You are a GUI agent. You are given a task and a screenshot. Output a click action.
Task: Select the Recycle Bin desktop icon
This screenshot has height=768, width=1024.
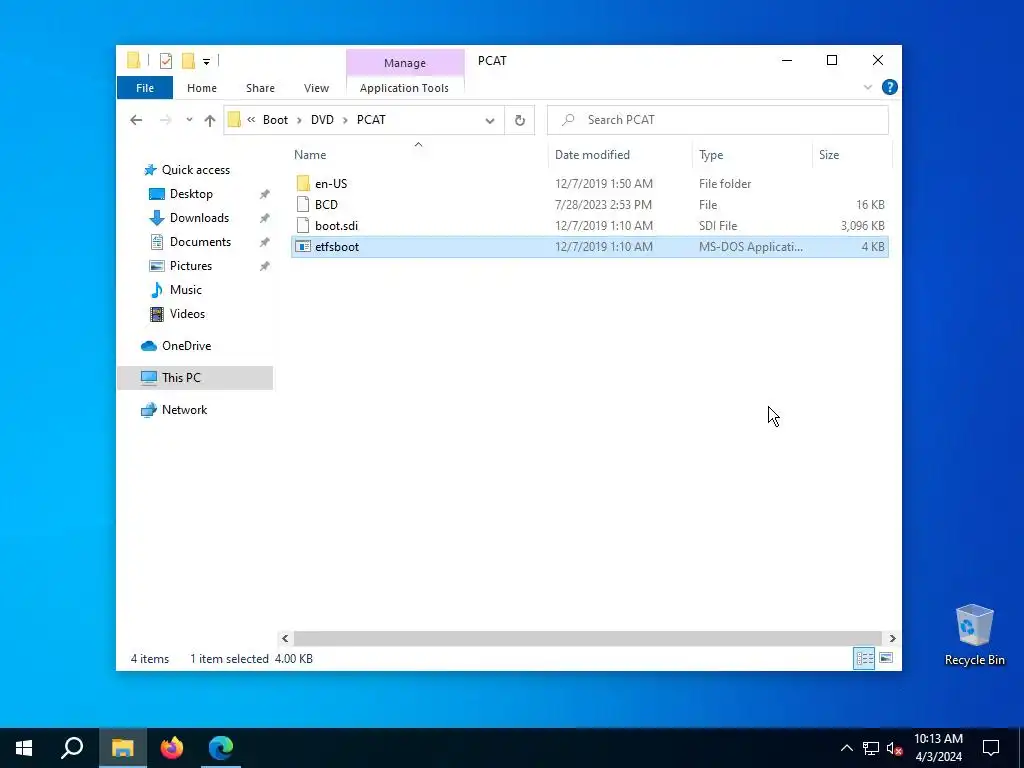coord(974,635)
